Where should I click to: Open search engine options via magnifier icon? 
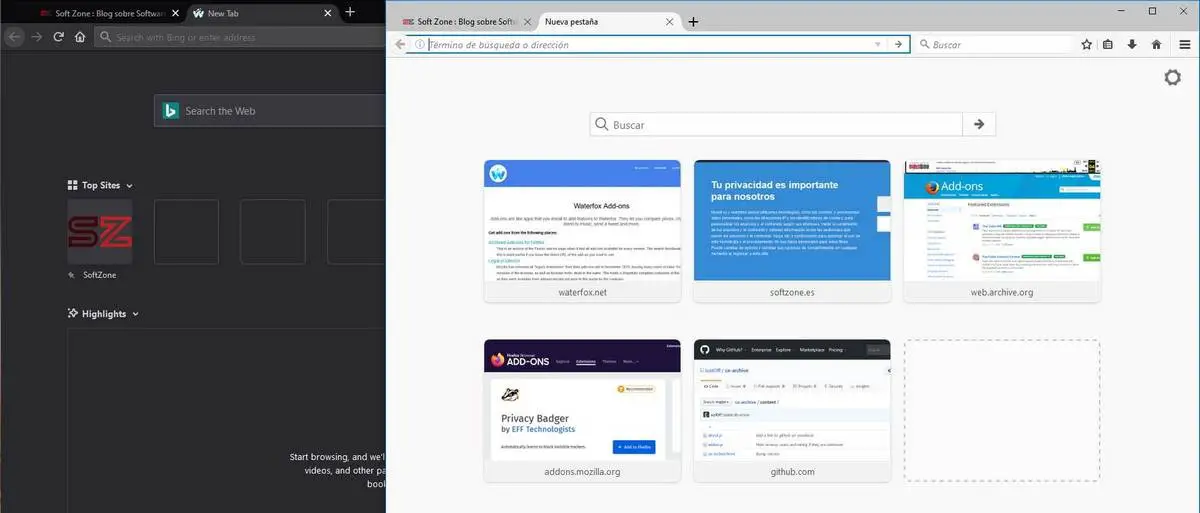925,44
